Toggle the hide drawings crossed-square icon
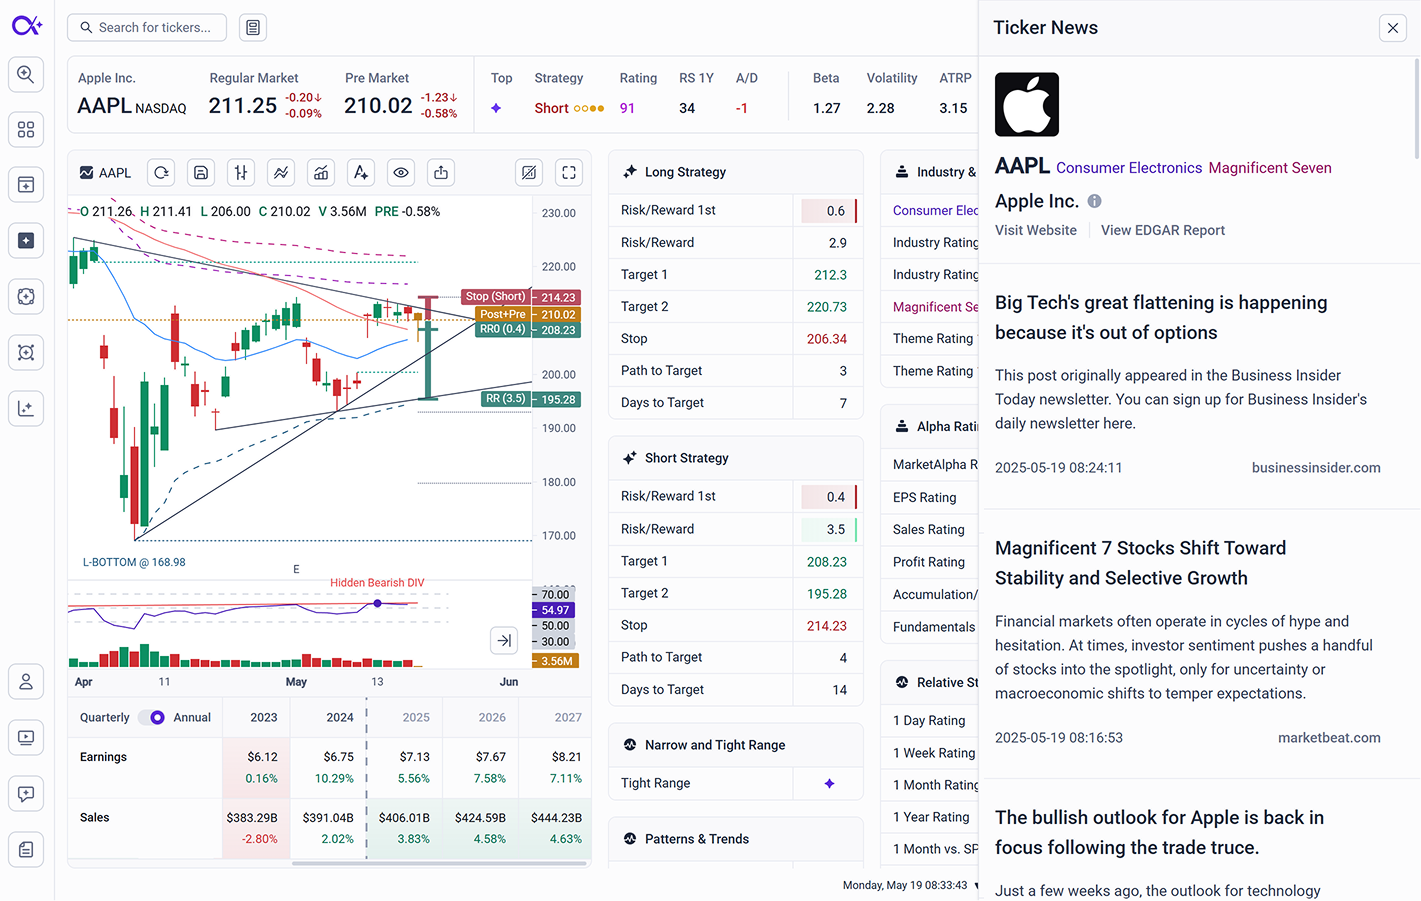The height and width of the screenshot is (901, 1421). point(529,173)
